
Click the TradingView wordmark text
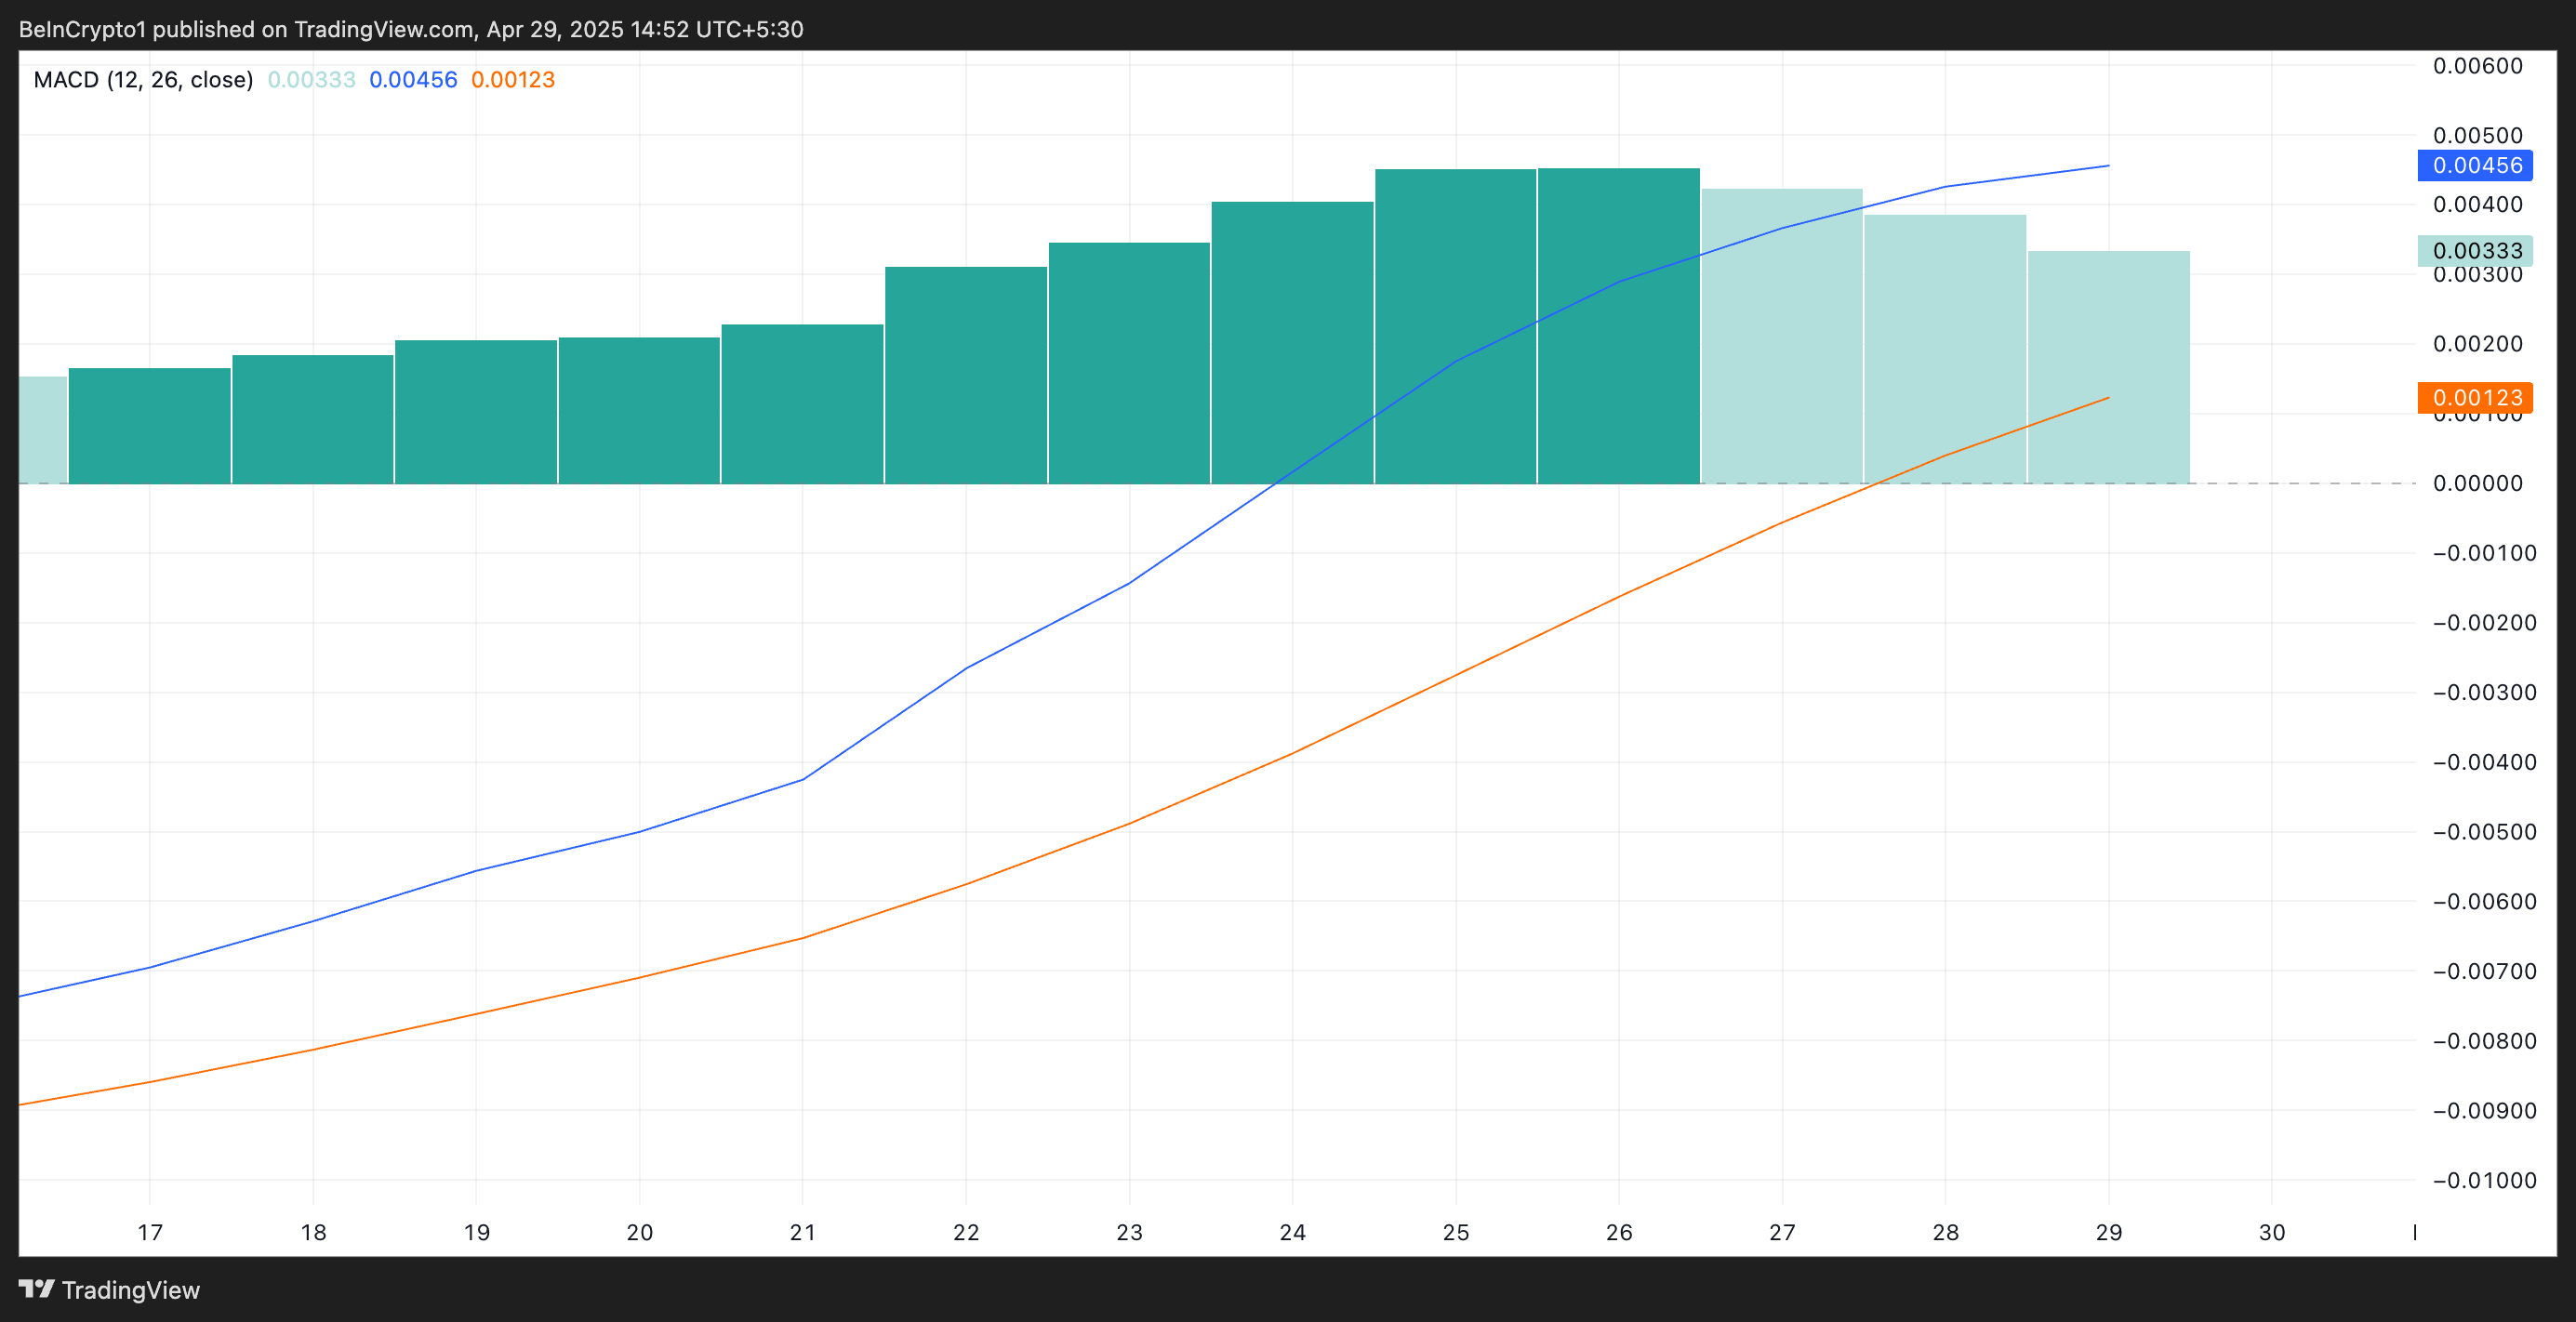point(131,1290)
